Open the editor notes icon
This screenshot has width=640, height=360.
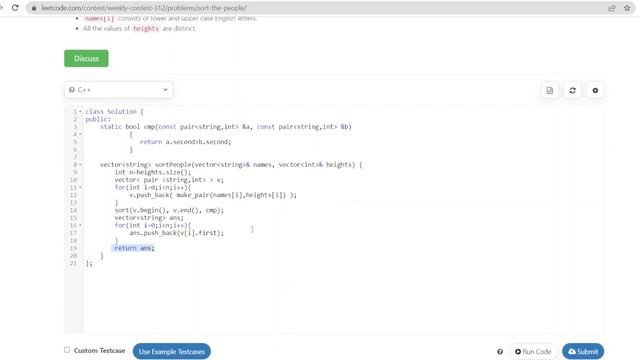point(549,90)
